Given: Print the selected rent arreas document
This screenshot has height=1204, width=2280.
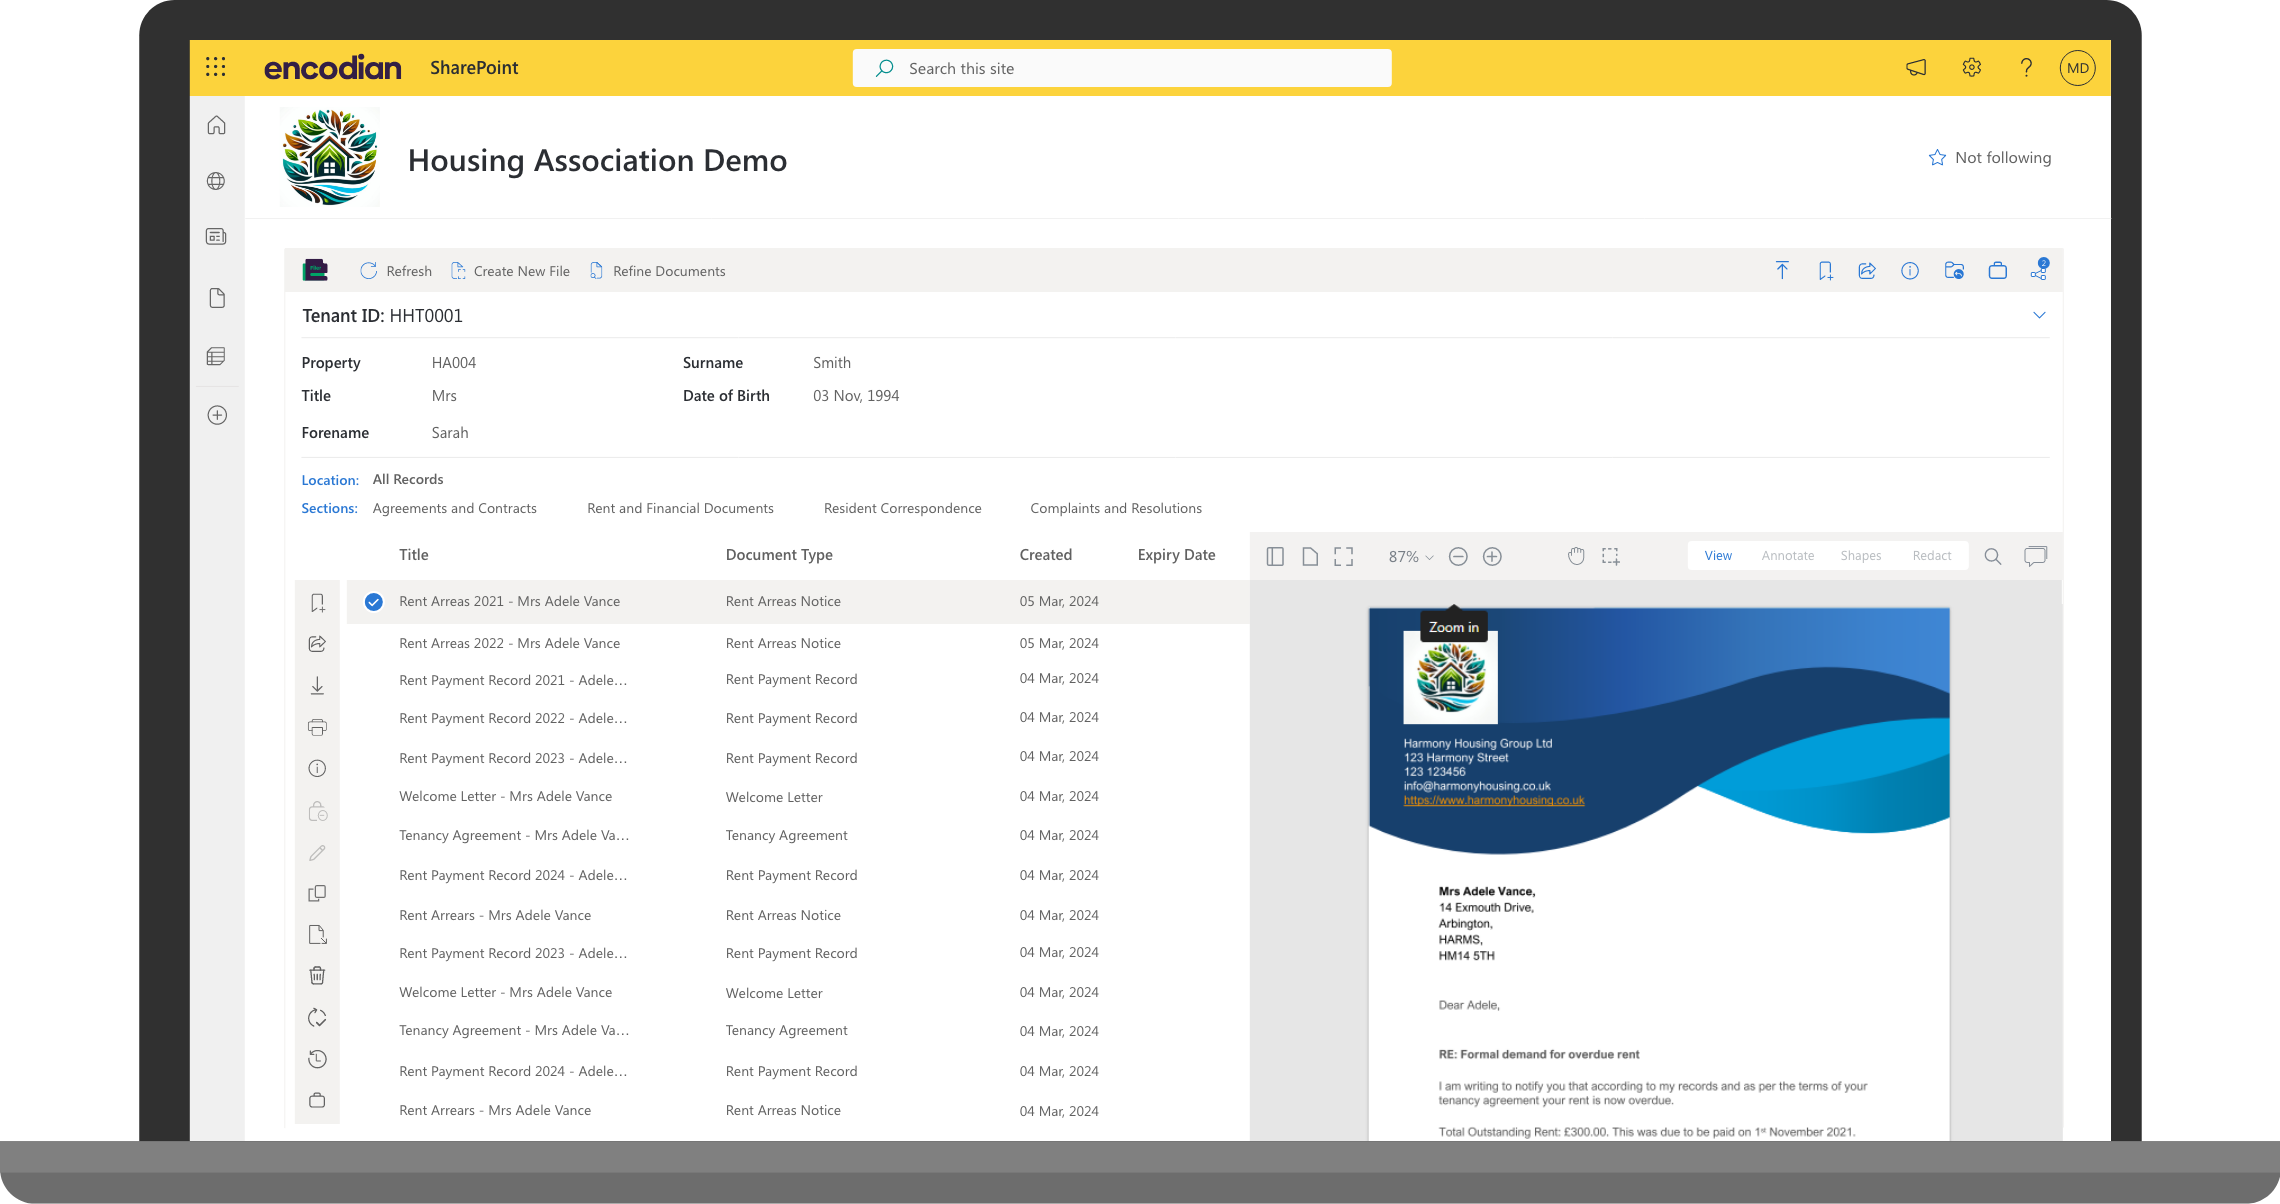Looking at the screenshot, I should [x=317, y=727].
